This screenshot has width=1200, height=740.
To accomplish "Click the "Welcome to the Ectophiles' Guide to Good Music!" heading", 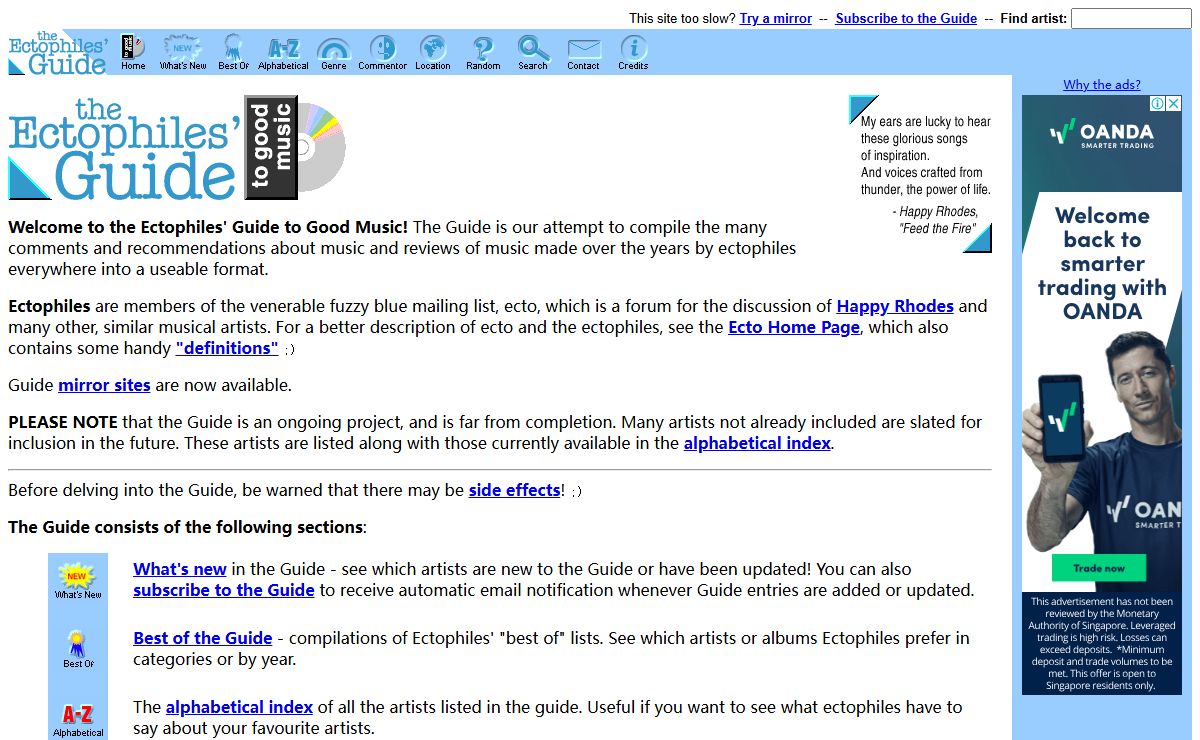I will coord(208,227).
